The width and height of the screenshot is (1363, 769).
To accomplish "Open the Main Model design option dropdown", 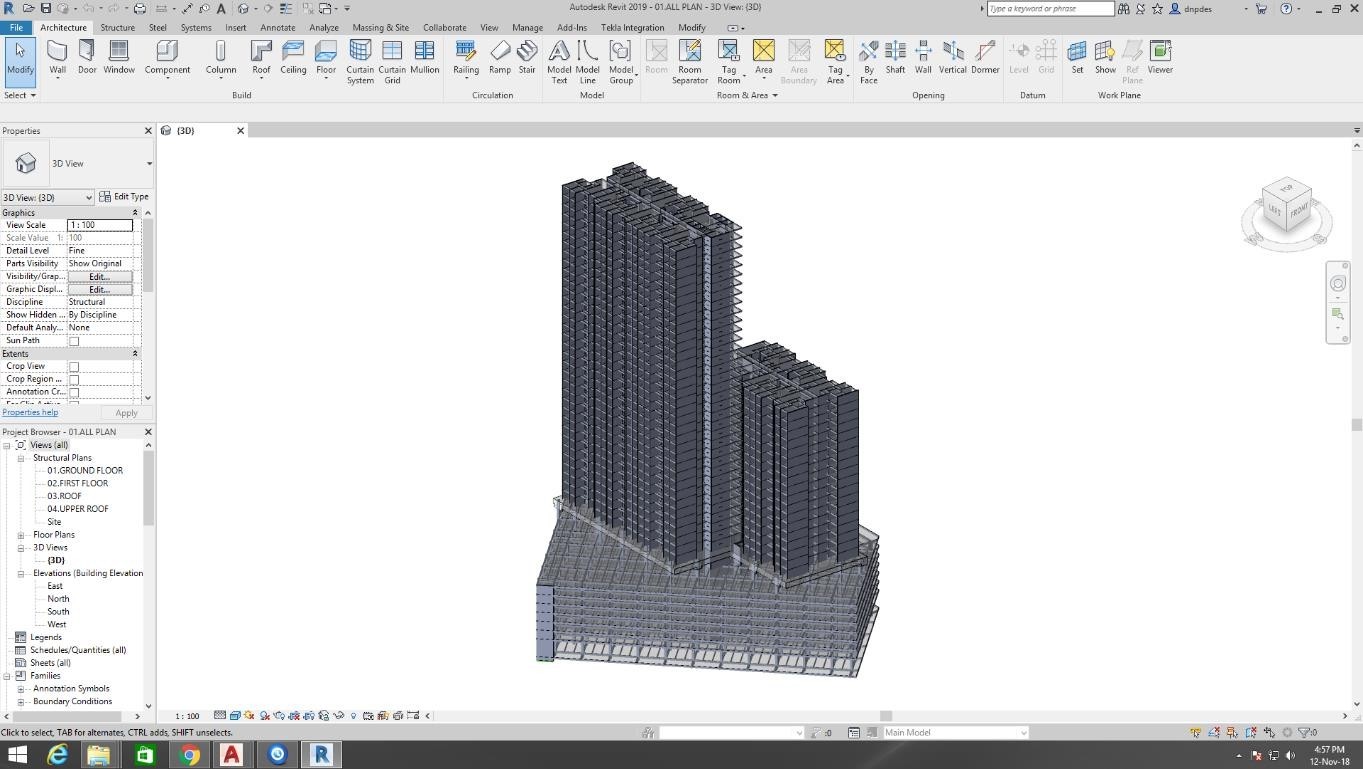I will [x=1024, y=732].
